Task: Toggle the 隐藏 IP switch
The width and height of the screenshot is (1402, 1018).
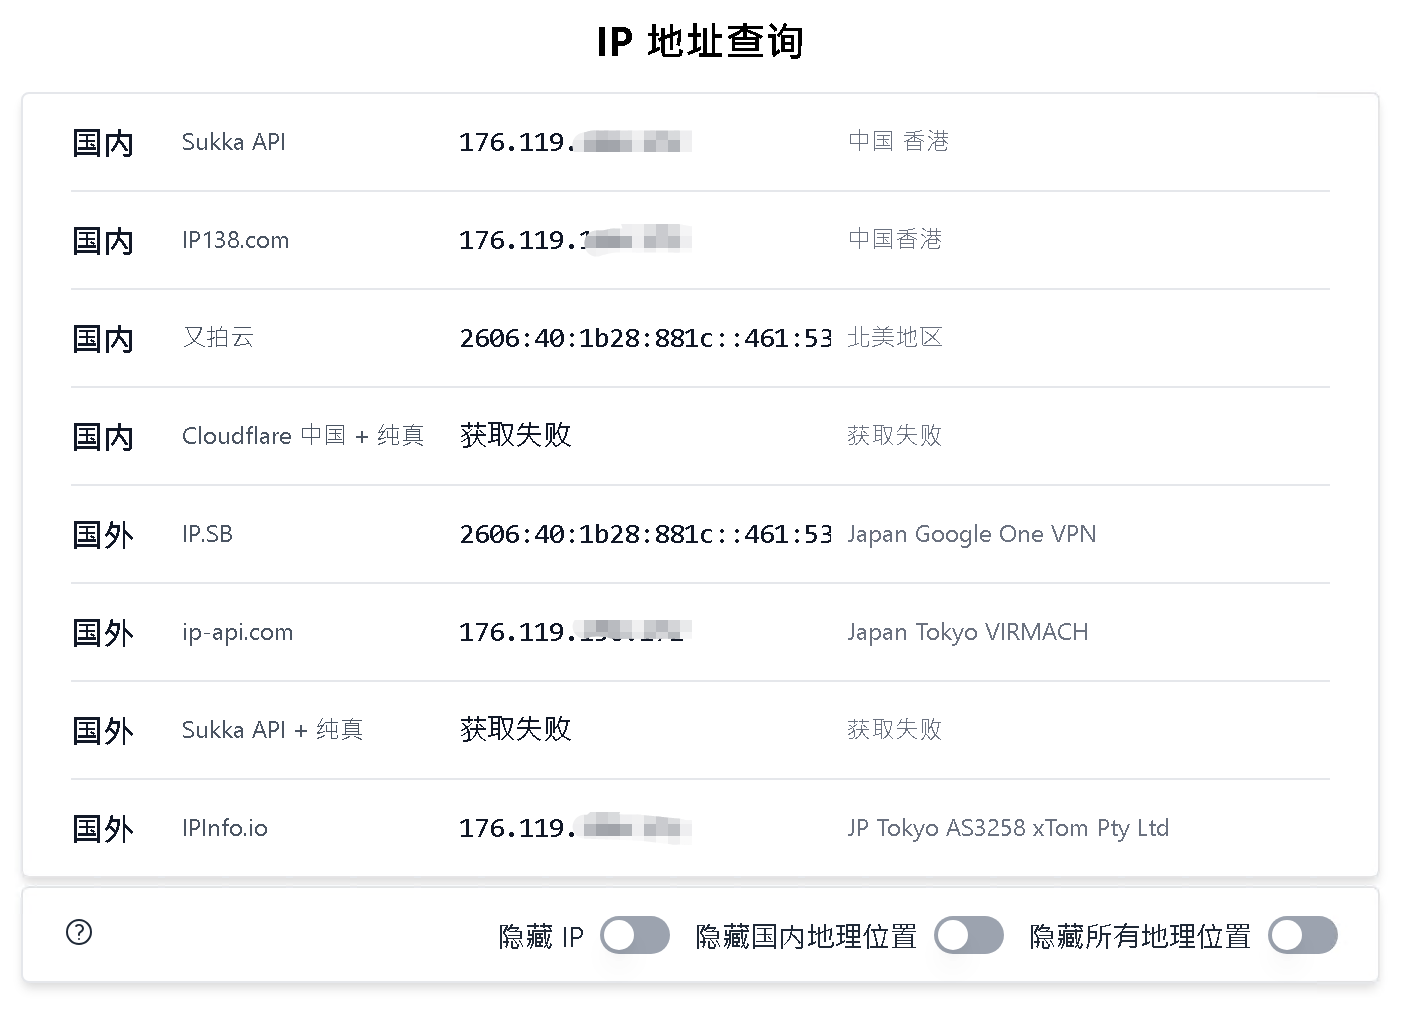Action: click(x=634, y=936)
